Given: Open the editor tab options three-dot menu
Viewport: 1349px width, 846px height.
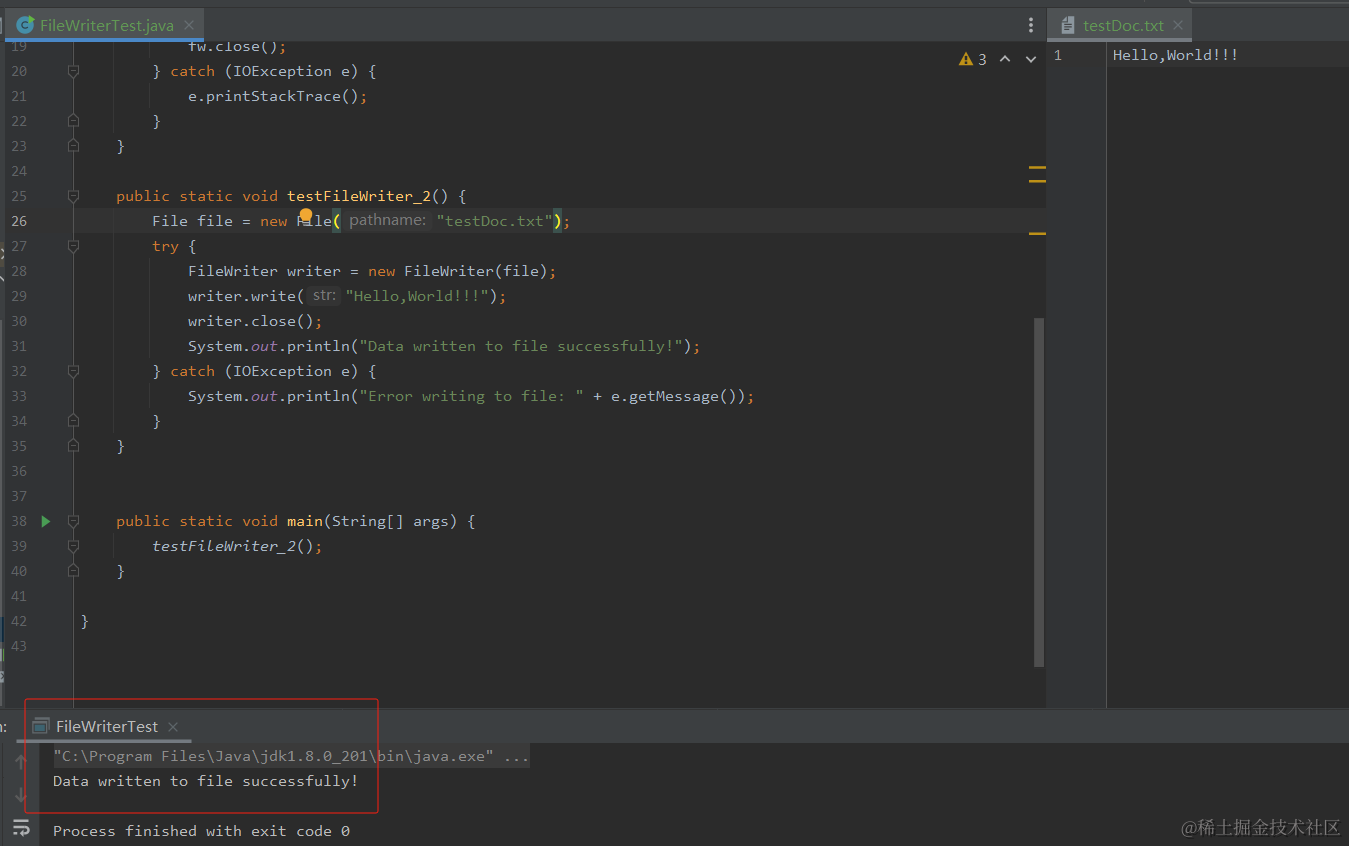Looking at the screenshot, I should [x=1031, y=25].
